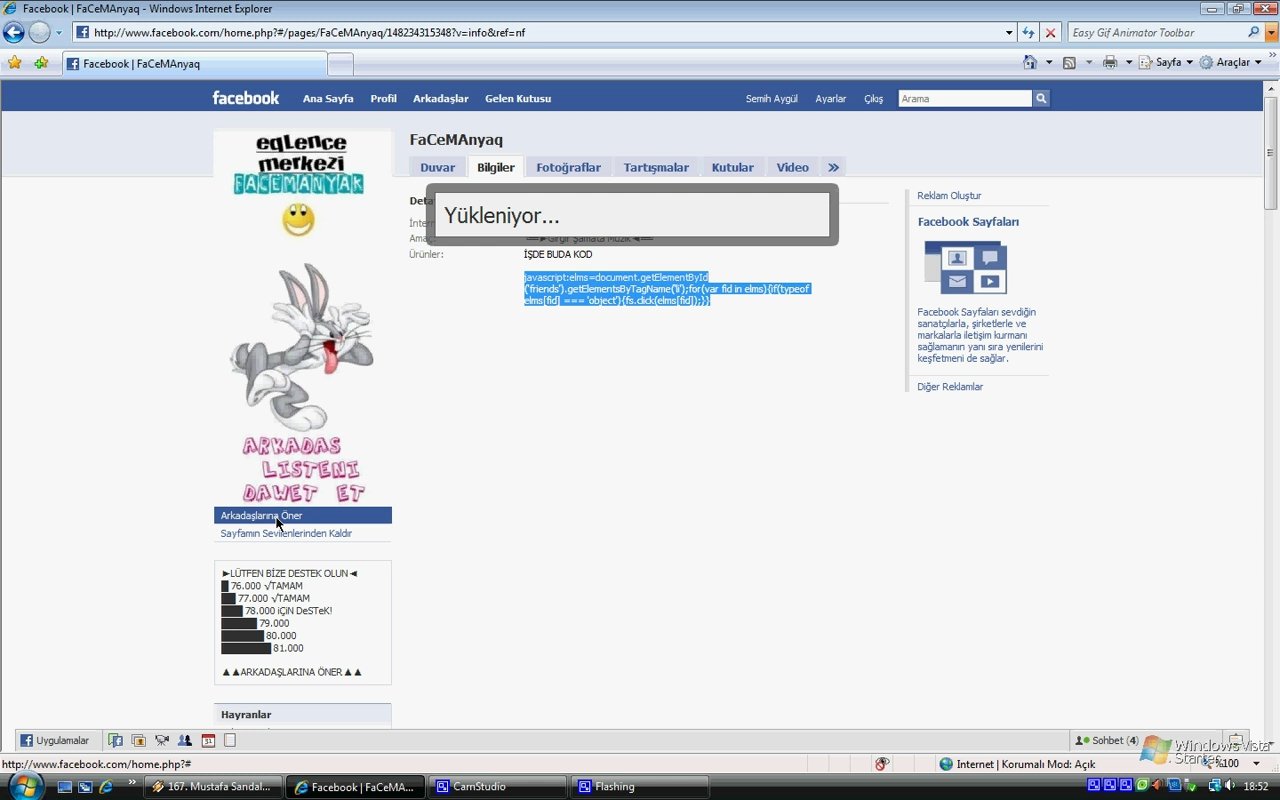
Task: Launch Internet Explorer from quick launch
Action: pyautogui.click(x=106, y=787)
